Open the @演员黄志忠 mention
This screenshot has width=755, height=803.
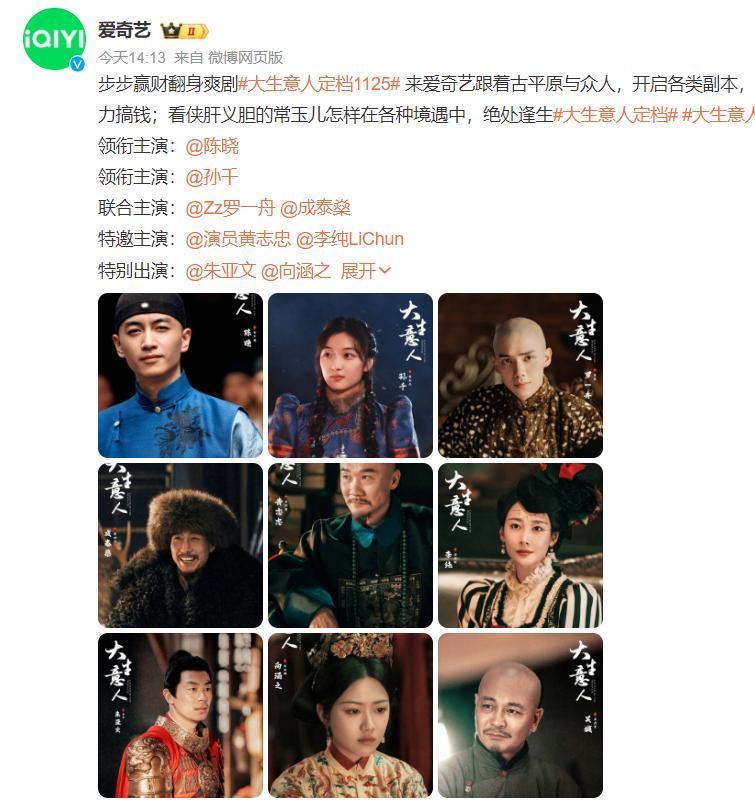point(238,239)
